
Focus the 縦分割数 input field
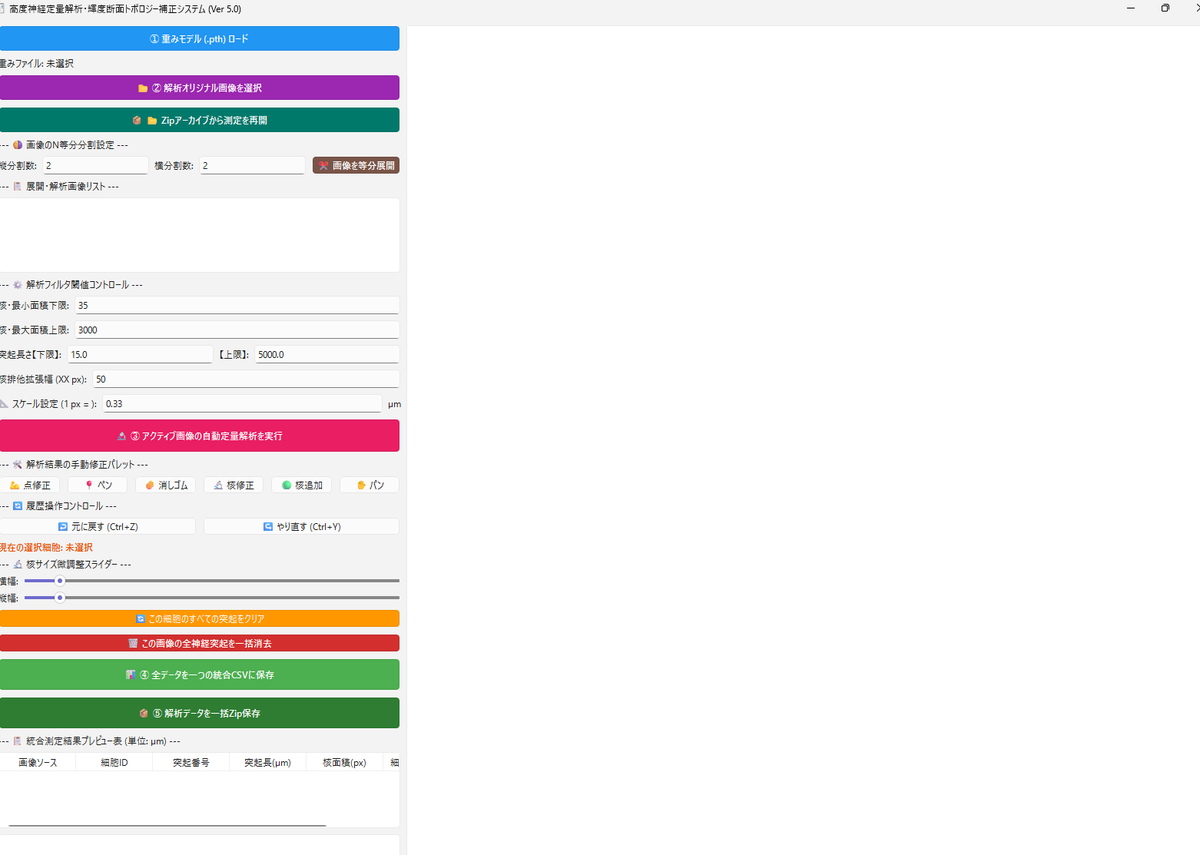[94, 165]
